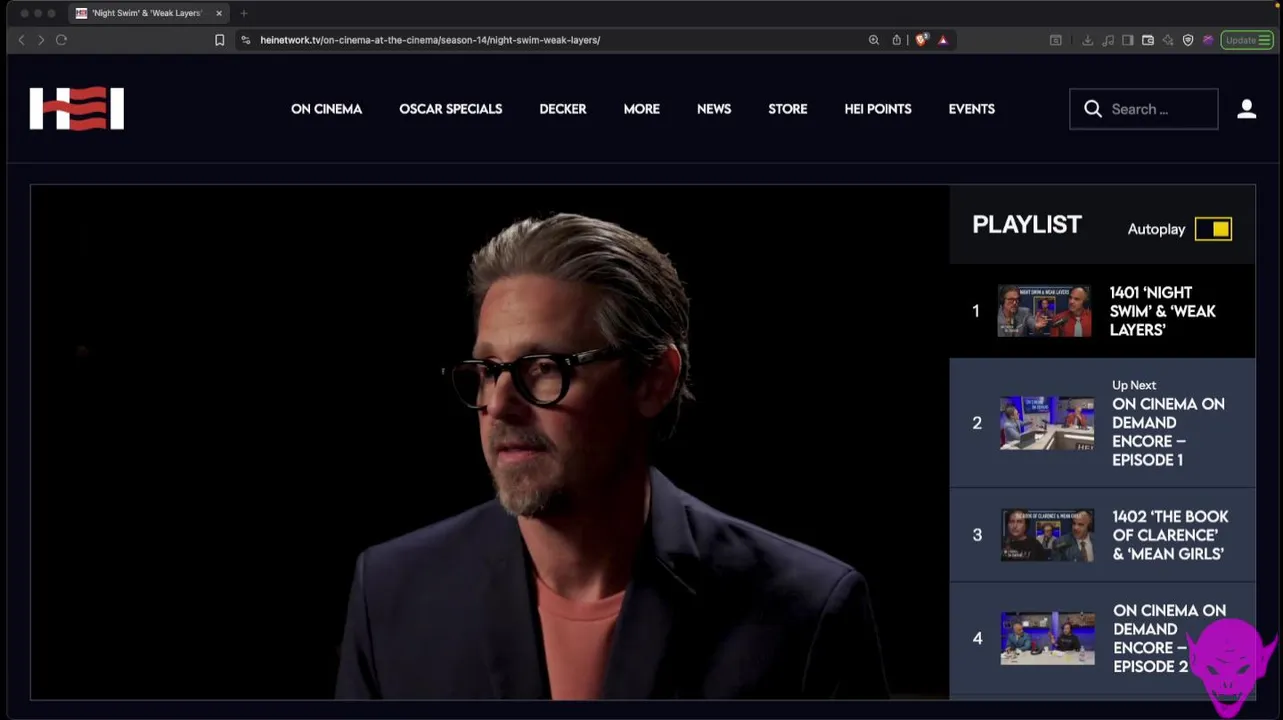Bookmark this page
This screenshot has width=1283, height=720.
tap(220, 40)
